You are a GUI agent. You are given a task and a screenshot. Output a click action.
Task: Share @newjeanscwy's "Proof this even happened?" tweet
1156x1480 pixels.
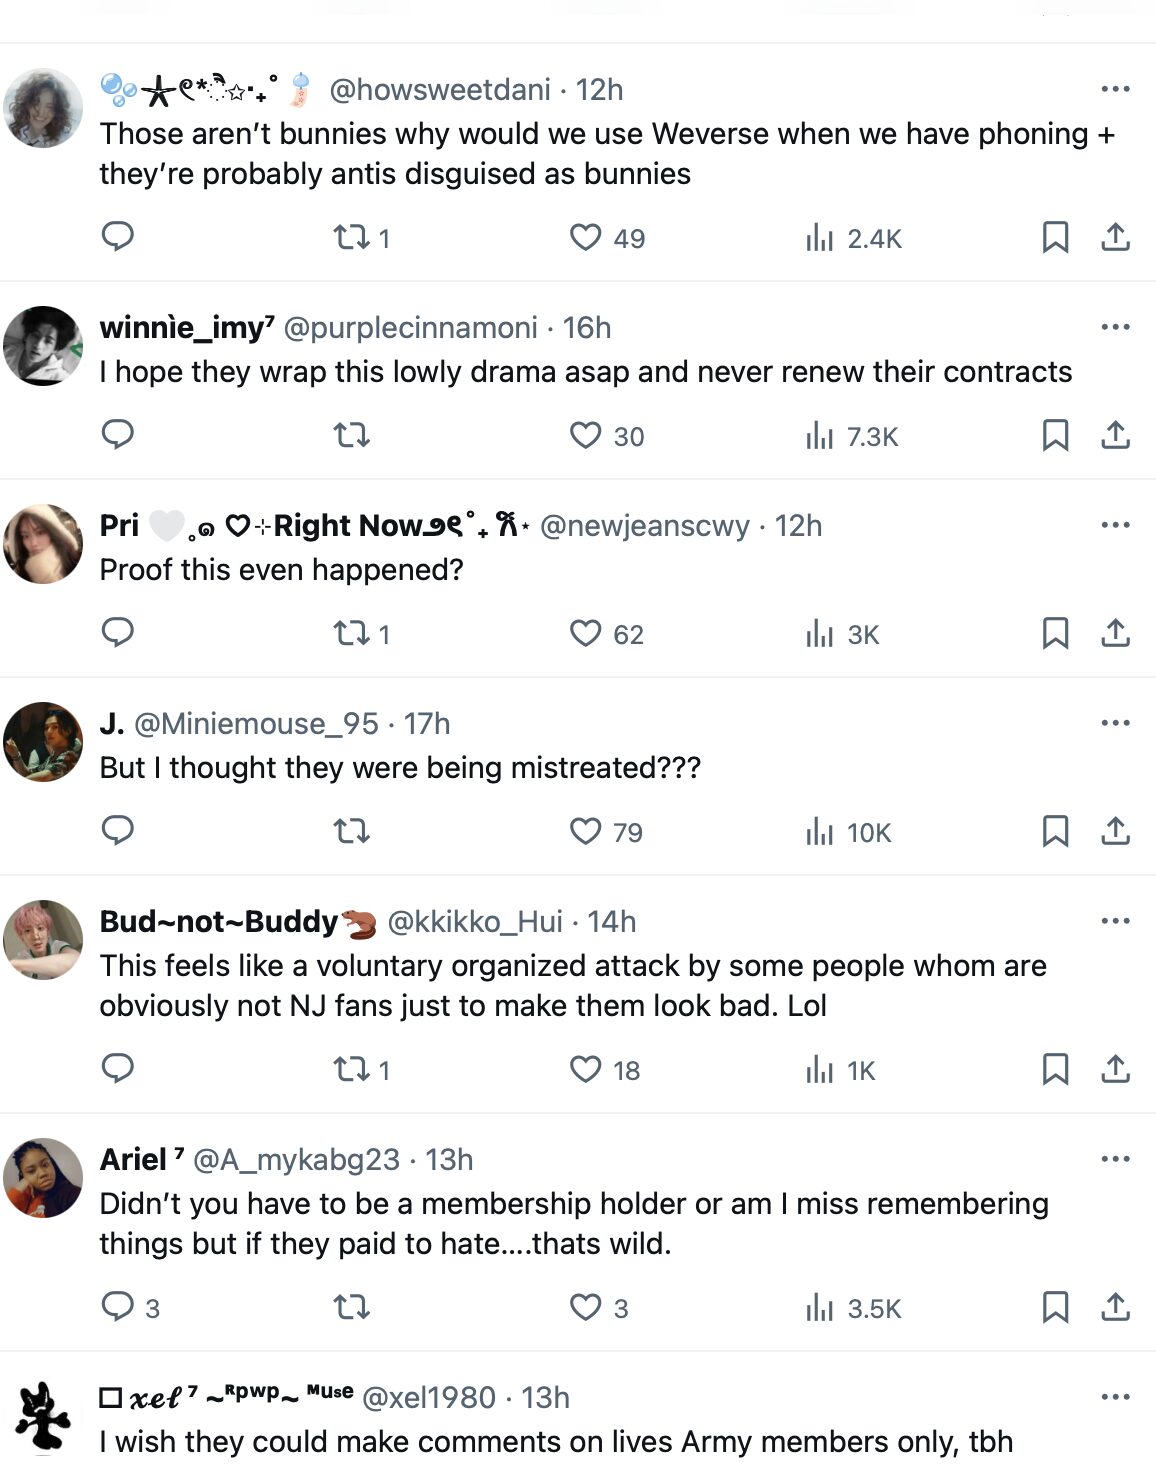1115,633
